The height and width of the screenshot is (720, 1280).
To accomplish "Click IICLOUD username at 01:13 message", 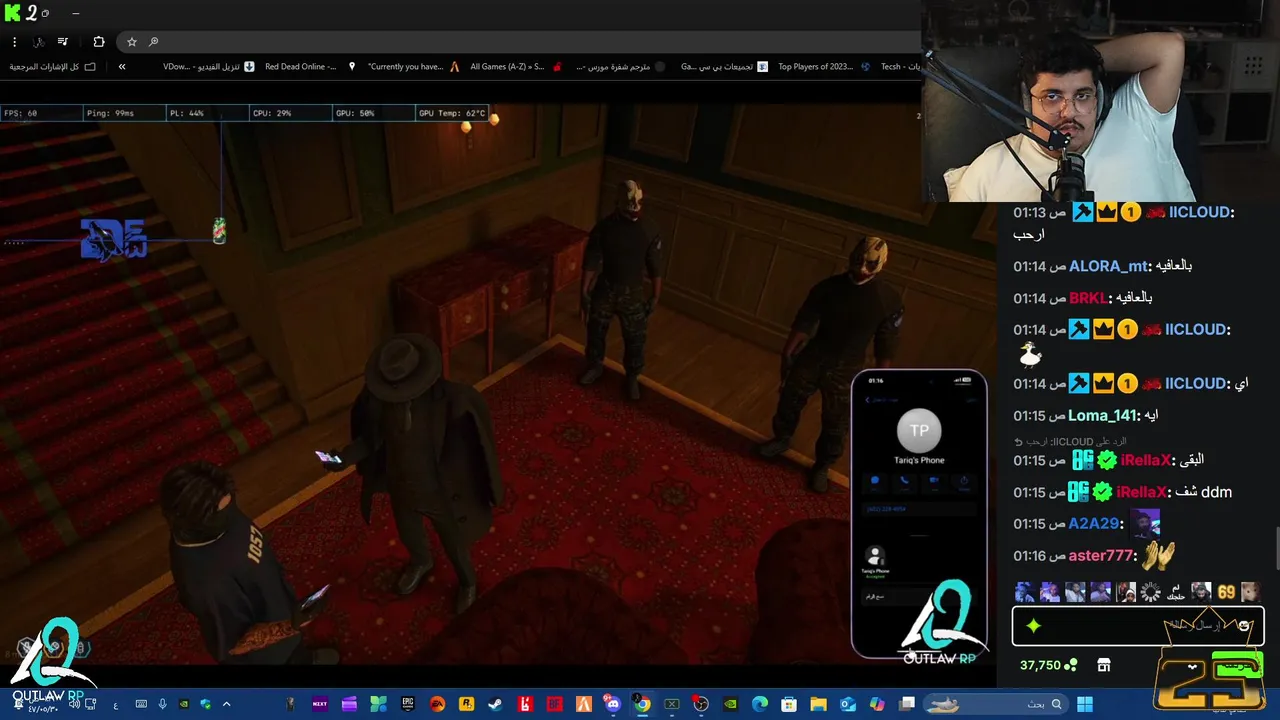I will (1199, 212).
